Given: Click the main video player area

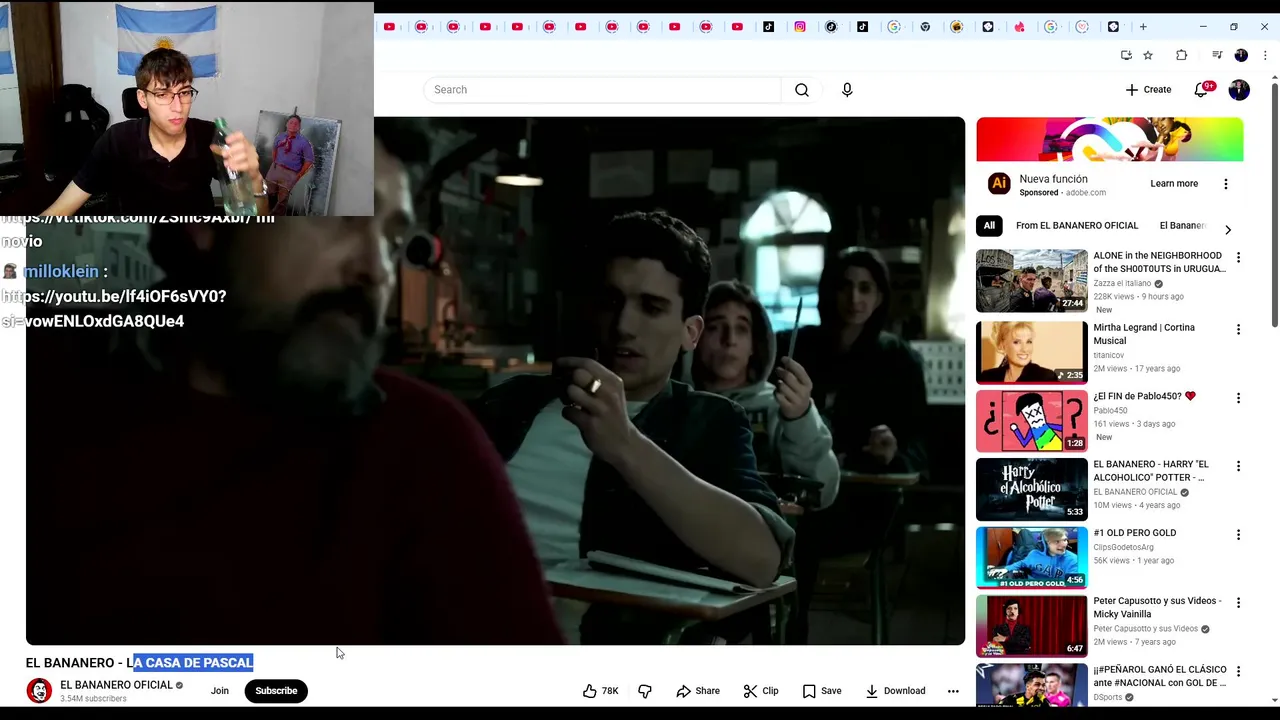Looking at the screenshot, I should pyautogui.click(x=495, y=381).
